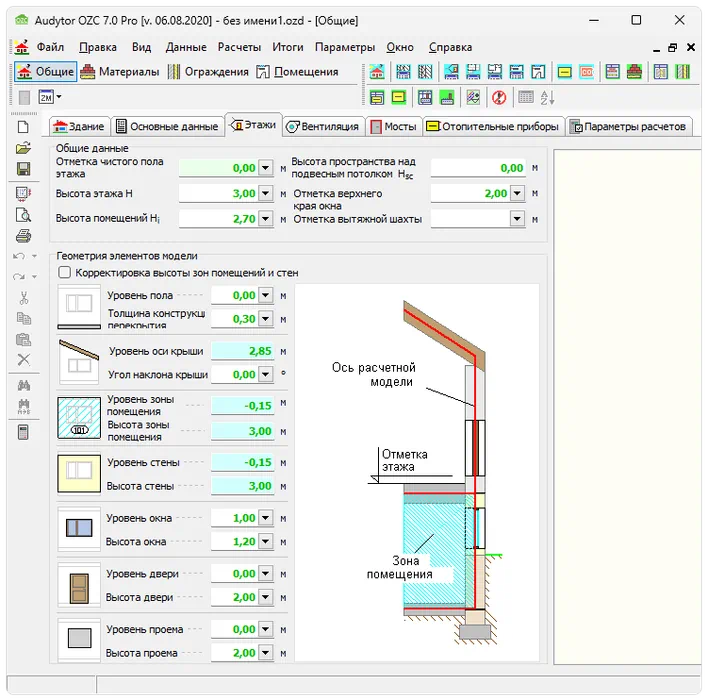Screen dimensions: 708x700
Task: Switch to the Мосты tab
Action: click(394, 126)
